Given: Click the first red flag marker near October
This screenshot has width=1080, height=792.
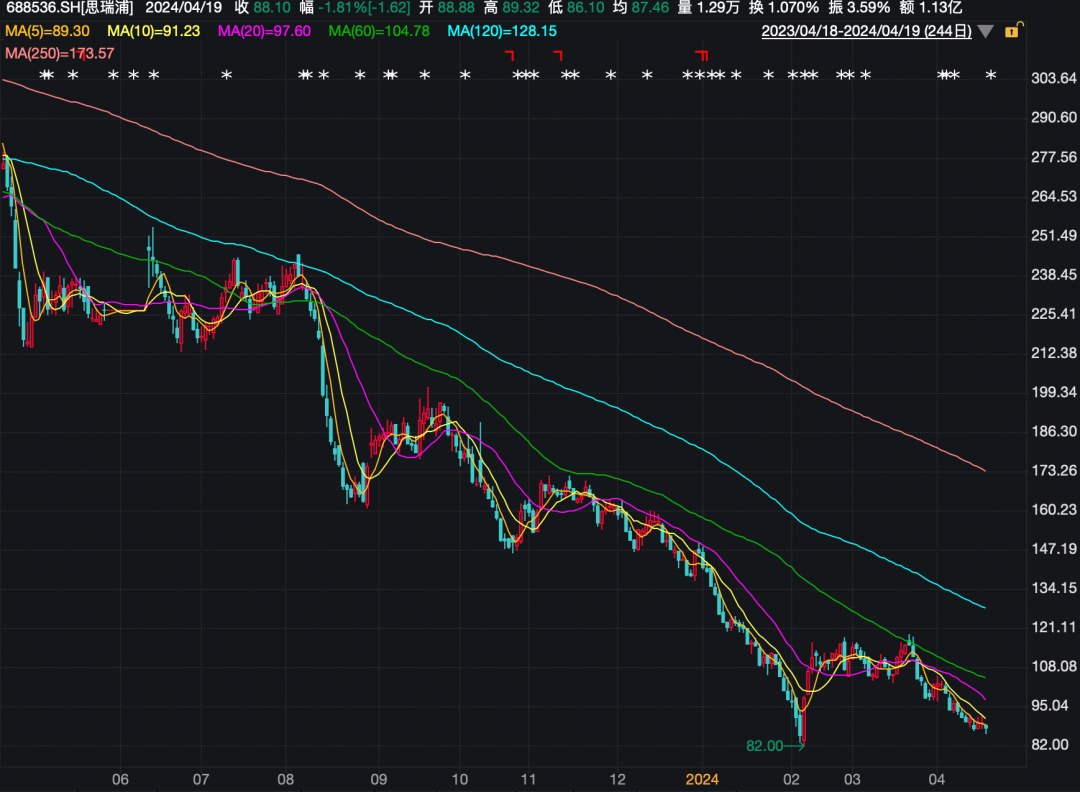Looking at the screenshot, I should [x=509, y=55].
